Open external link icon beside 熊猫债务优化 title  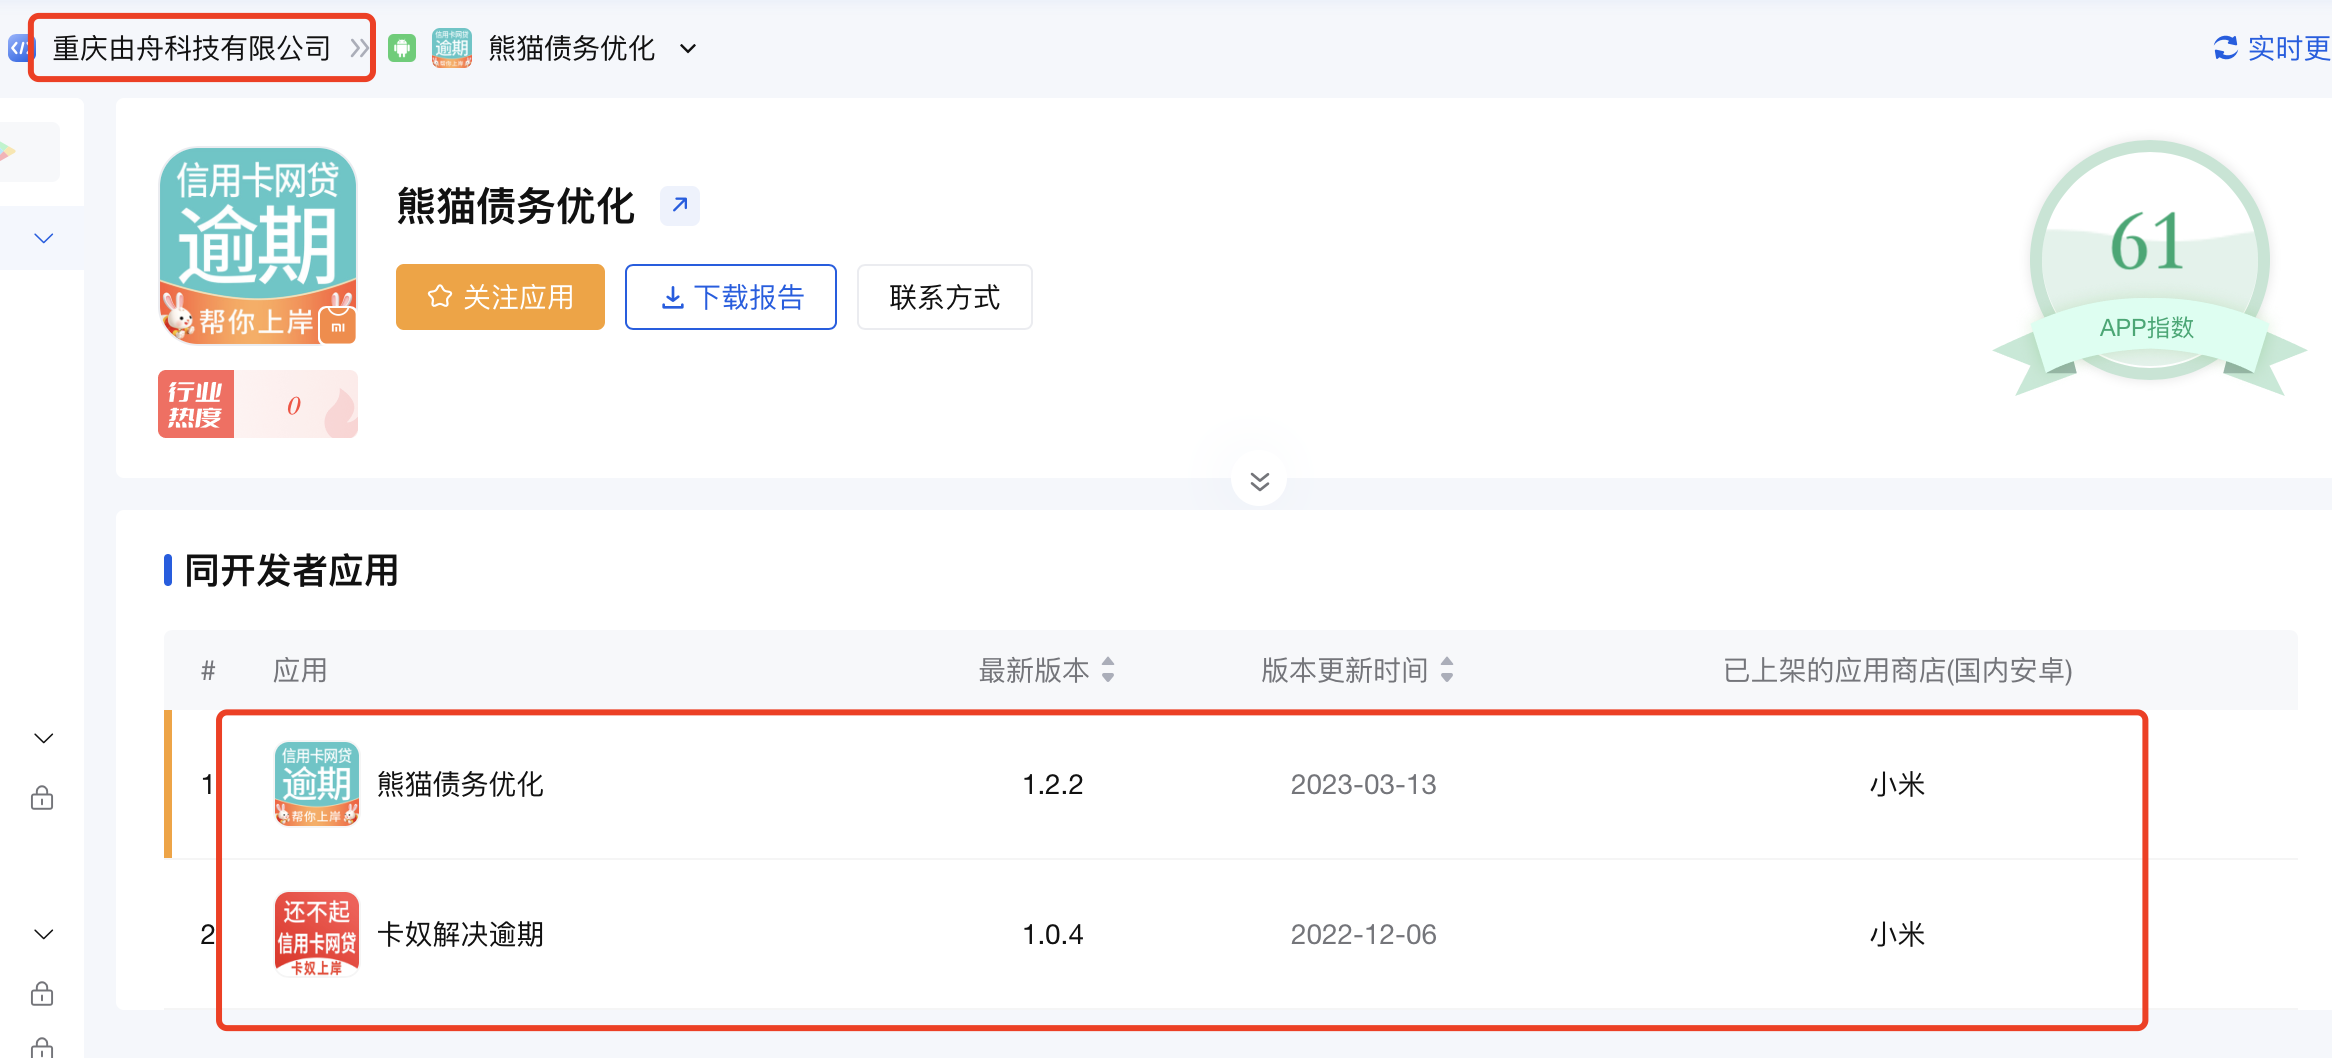tap(680, 205)
